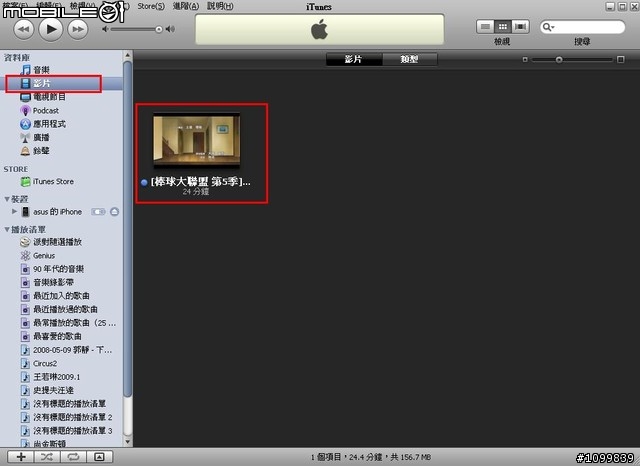Click the low volume speaker icon
640x466 pixels.
tap(105, 29)
